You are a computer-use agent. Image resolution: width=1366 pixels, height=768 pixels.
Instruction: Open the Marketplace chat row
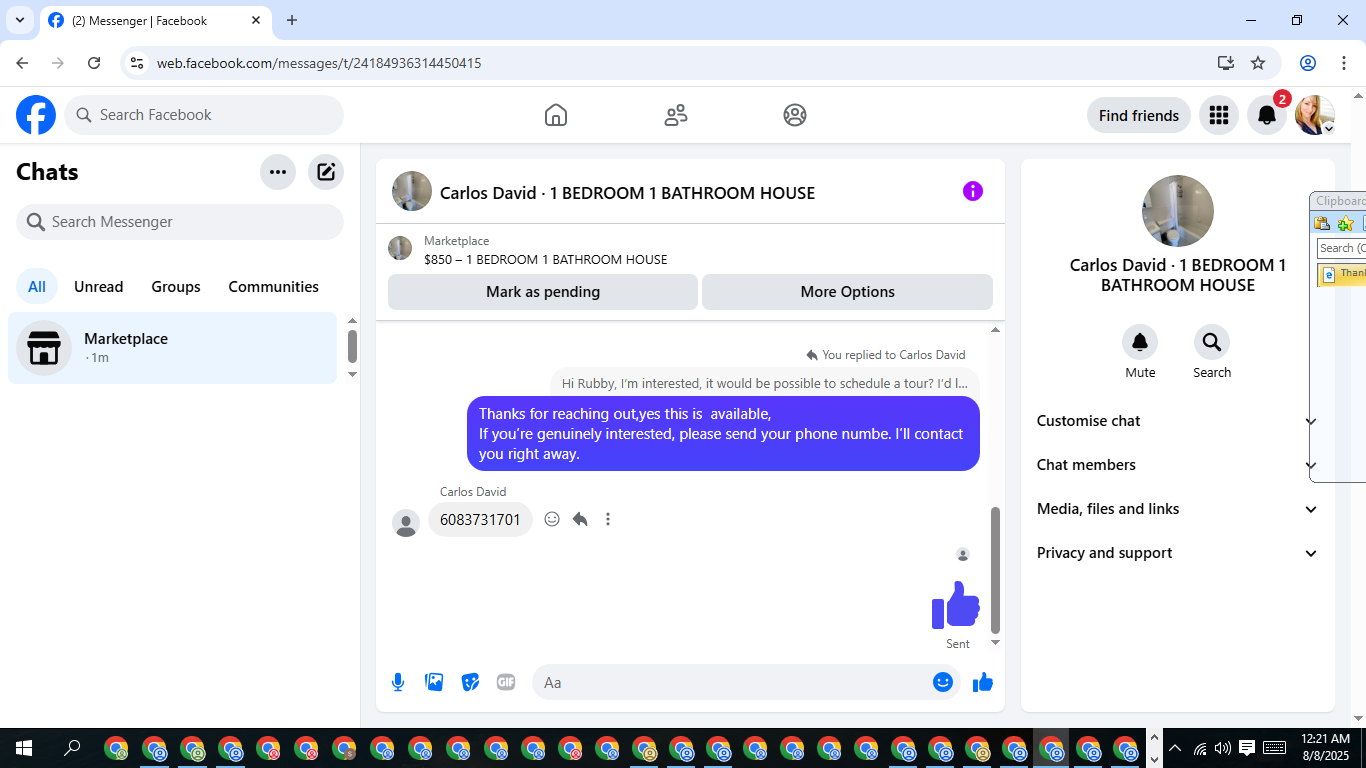point(173,348)
